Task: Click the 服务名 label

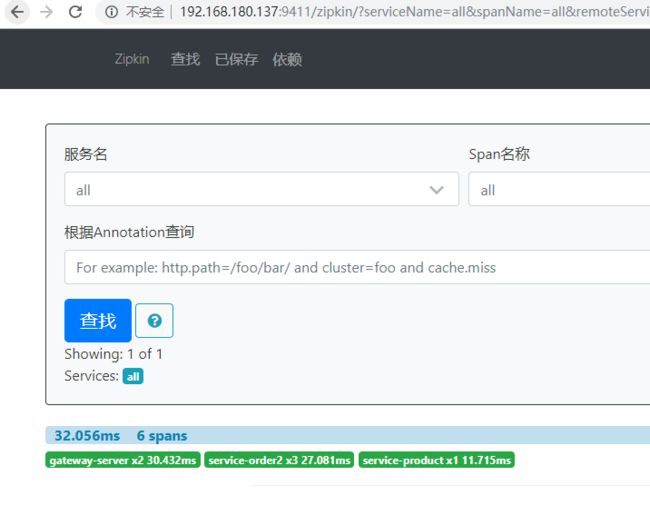Action: pyautogui.click(x=86, y=154)
